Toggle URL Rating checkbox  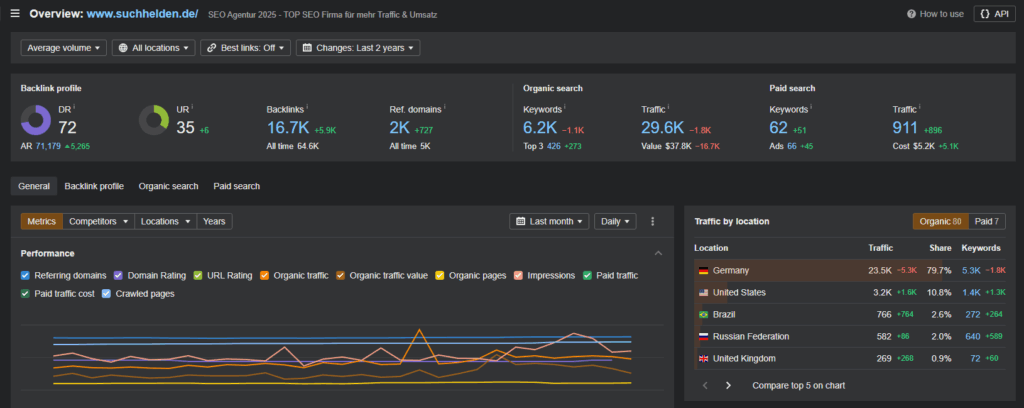coord(198,275)
